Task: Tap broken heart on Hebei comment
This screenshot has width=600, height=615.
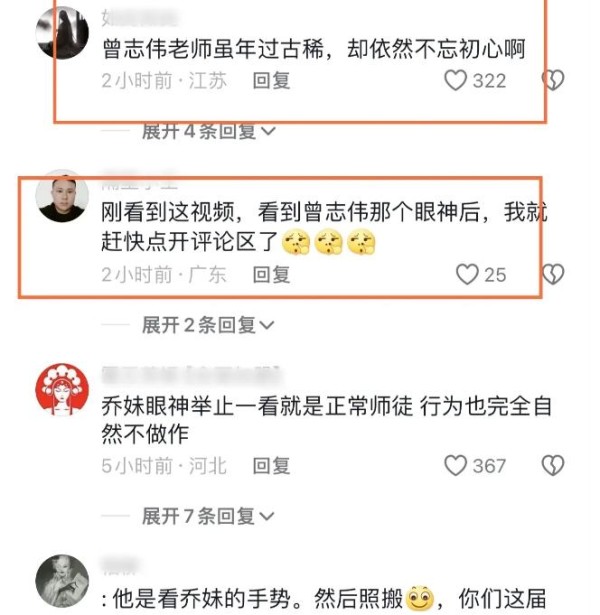Action: pos(553,466)
